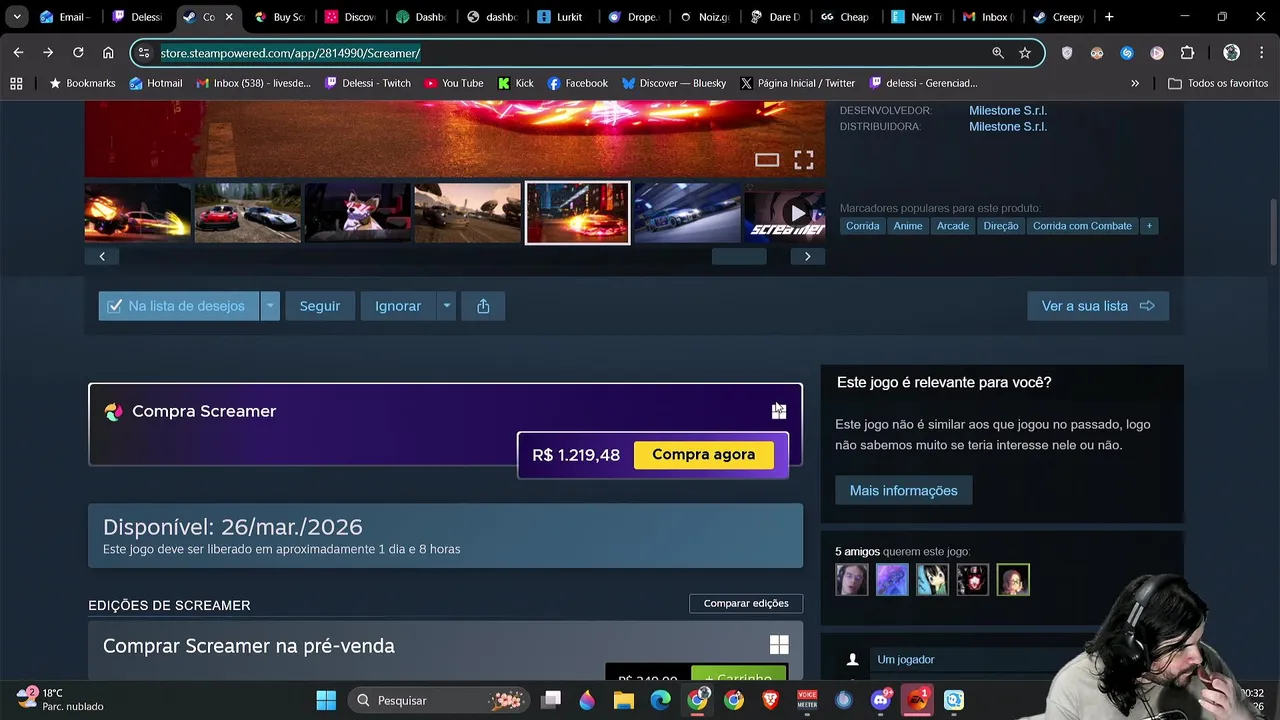Open the browser home page

pos(108,53)
